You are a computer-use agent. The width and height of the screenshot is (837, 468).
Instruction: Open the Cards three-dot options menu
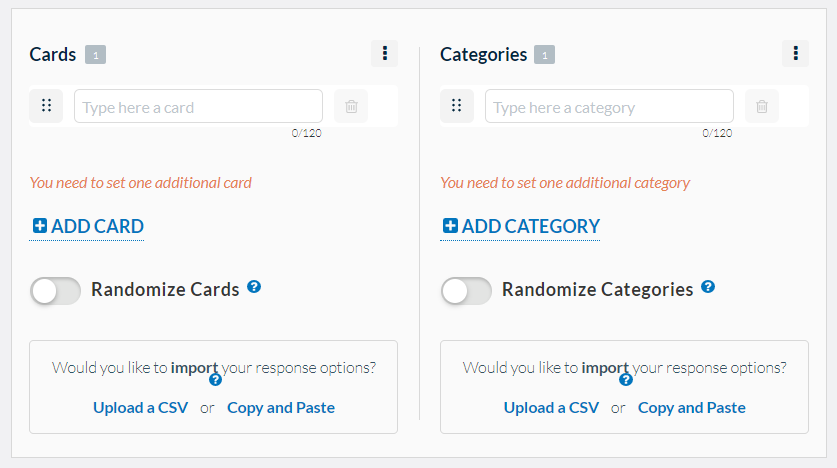[x=384, y=54]
